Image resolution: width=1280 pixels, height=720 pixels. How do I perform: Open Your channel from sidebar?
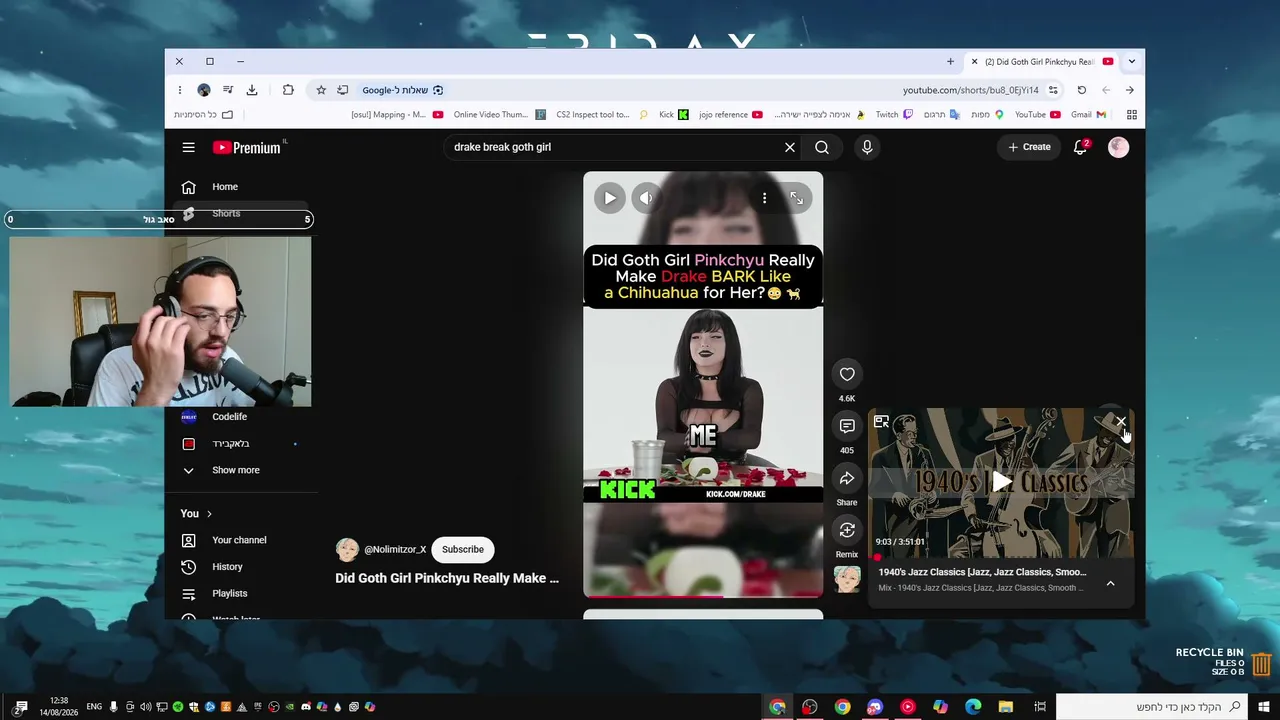click(x=241, y=540)
